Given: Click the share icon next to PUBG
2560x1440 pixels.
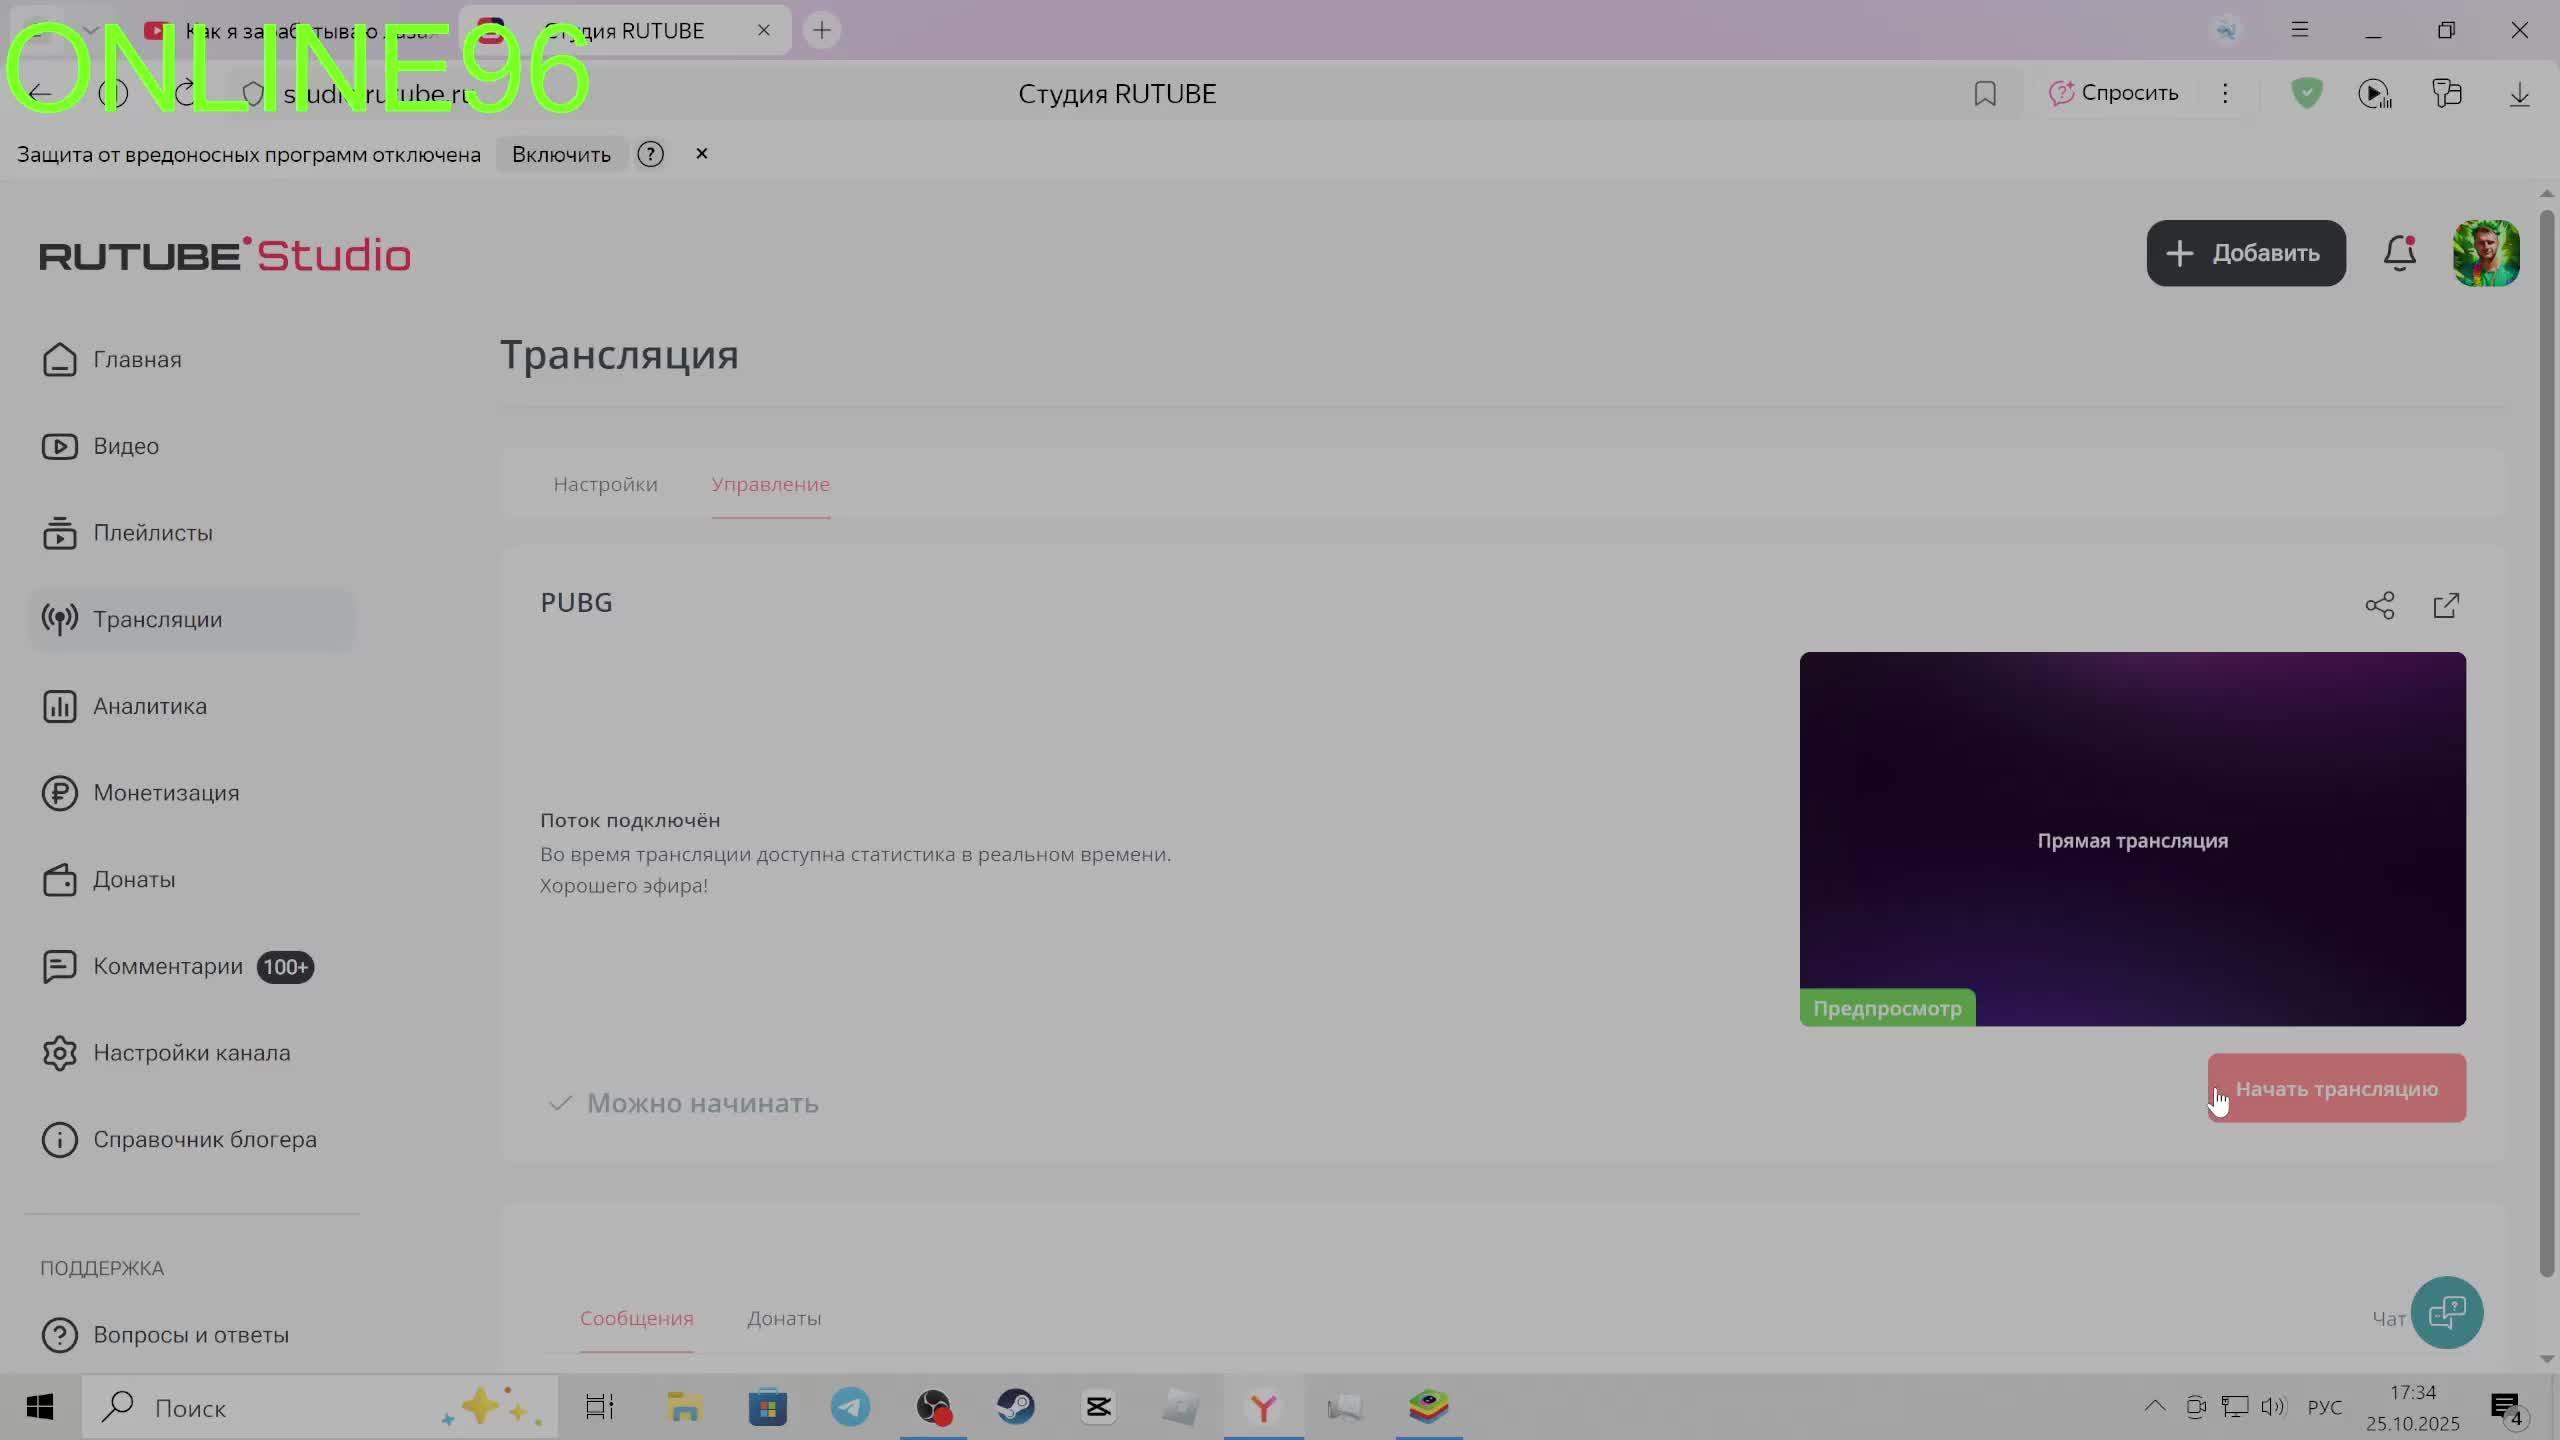Looking at the screenshot, I should [x=2379, y=605].
